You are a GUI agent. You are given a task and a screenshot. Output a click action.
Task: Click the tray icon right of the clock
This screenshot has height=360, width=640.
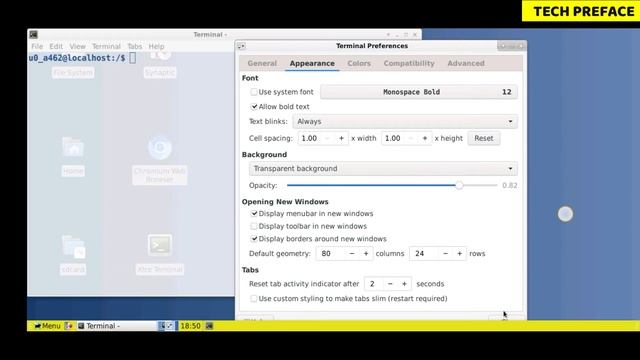click(x=209, y=326)
